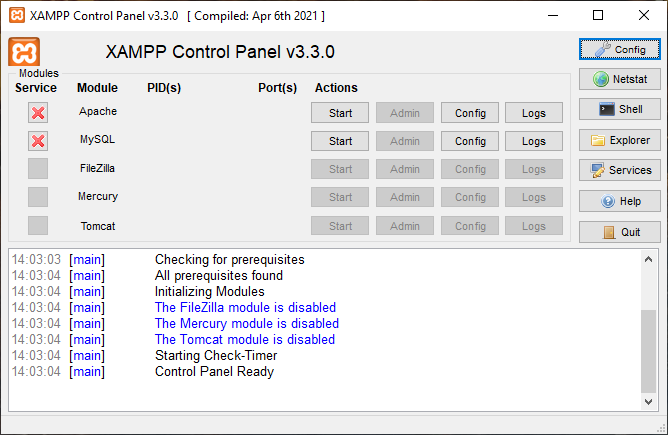668x435 pixels.
Task: Open Config with the wrench icon
Action: 619,49
